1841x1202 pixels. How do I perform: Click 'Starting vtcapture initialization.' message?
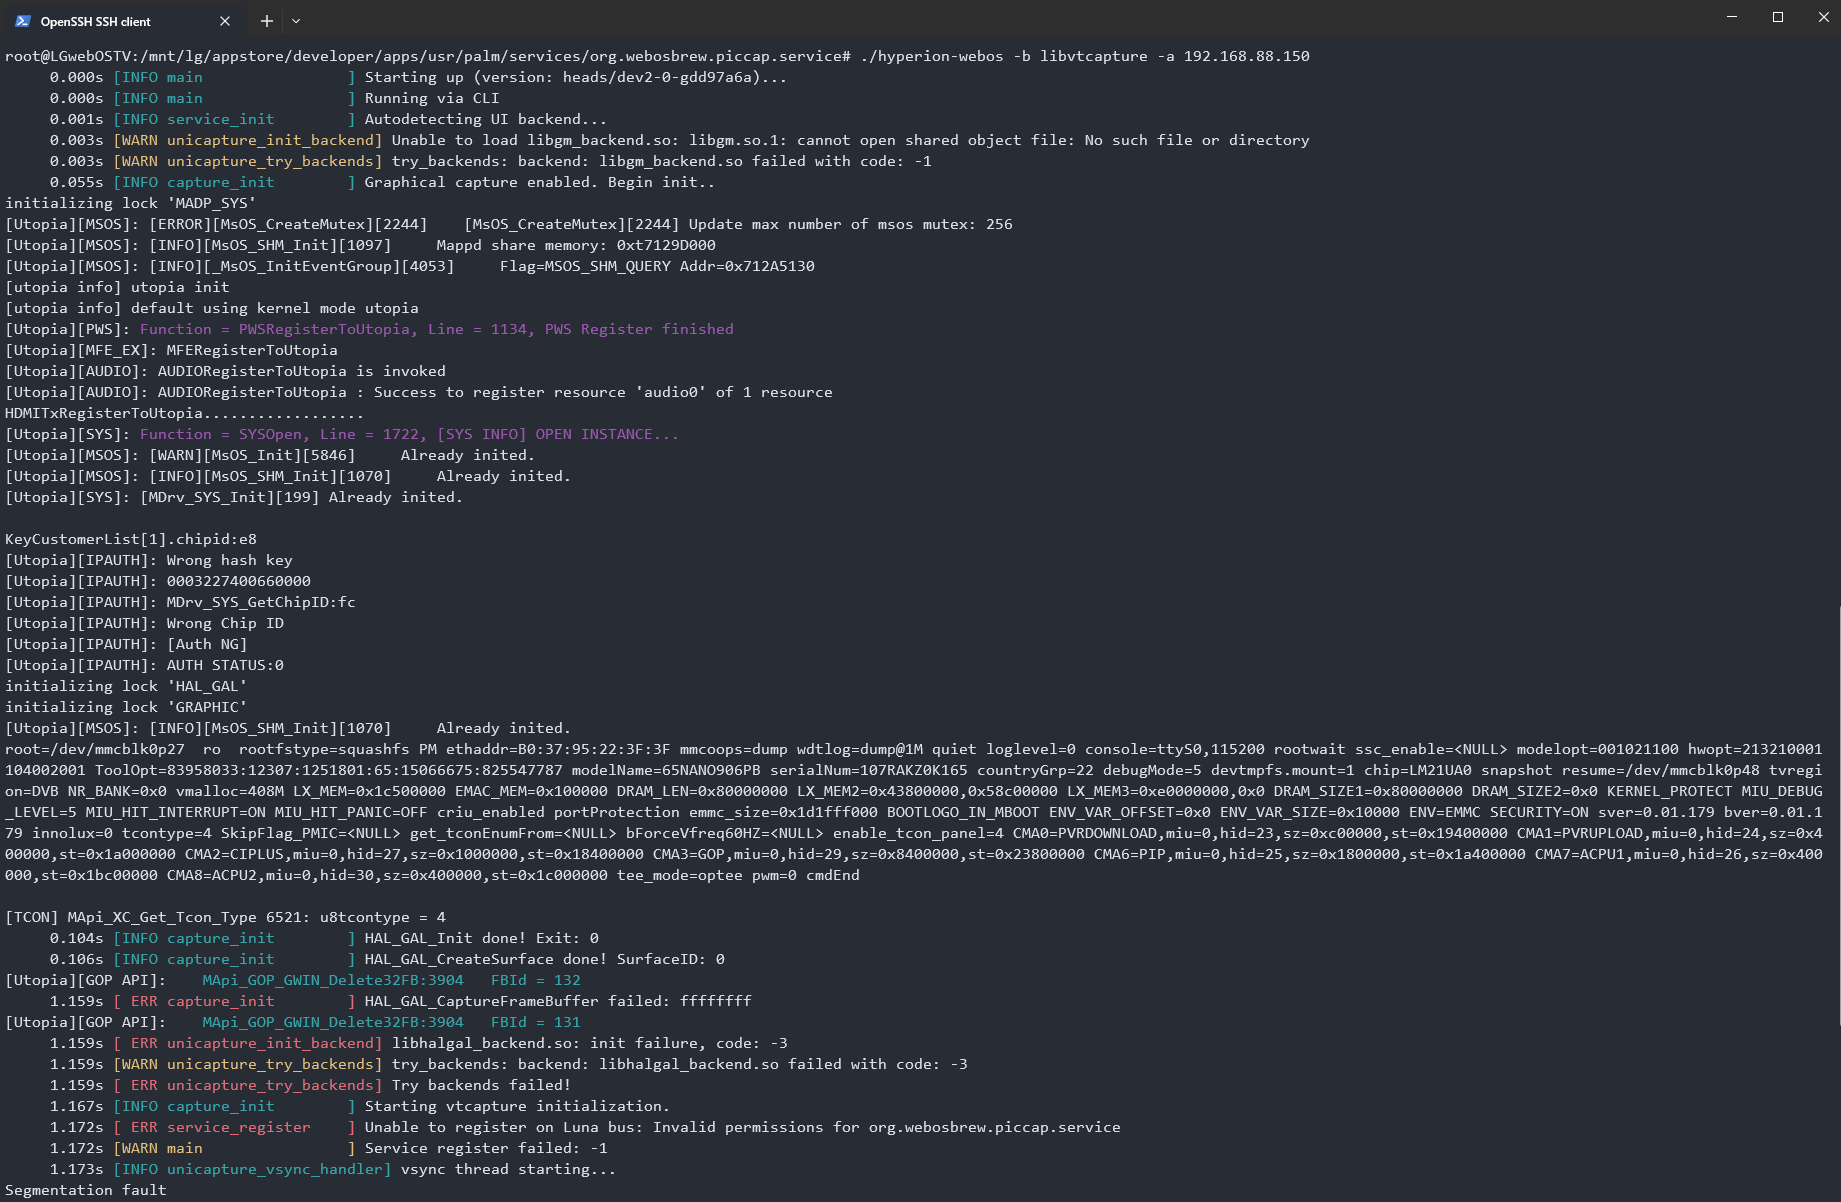tap(516, 1106)
